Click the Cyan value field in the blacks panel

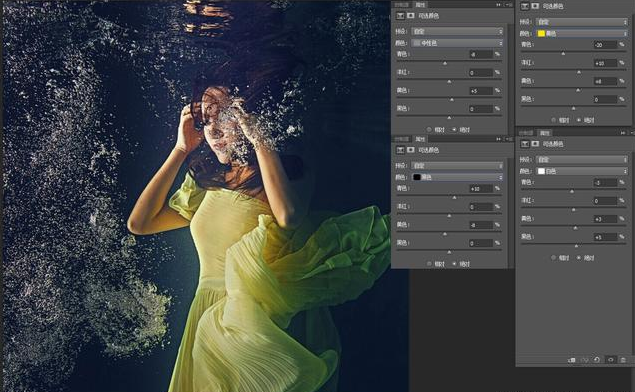[481, 189]
